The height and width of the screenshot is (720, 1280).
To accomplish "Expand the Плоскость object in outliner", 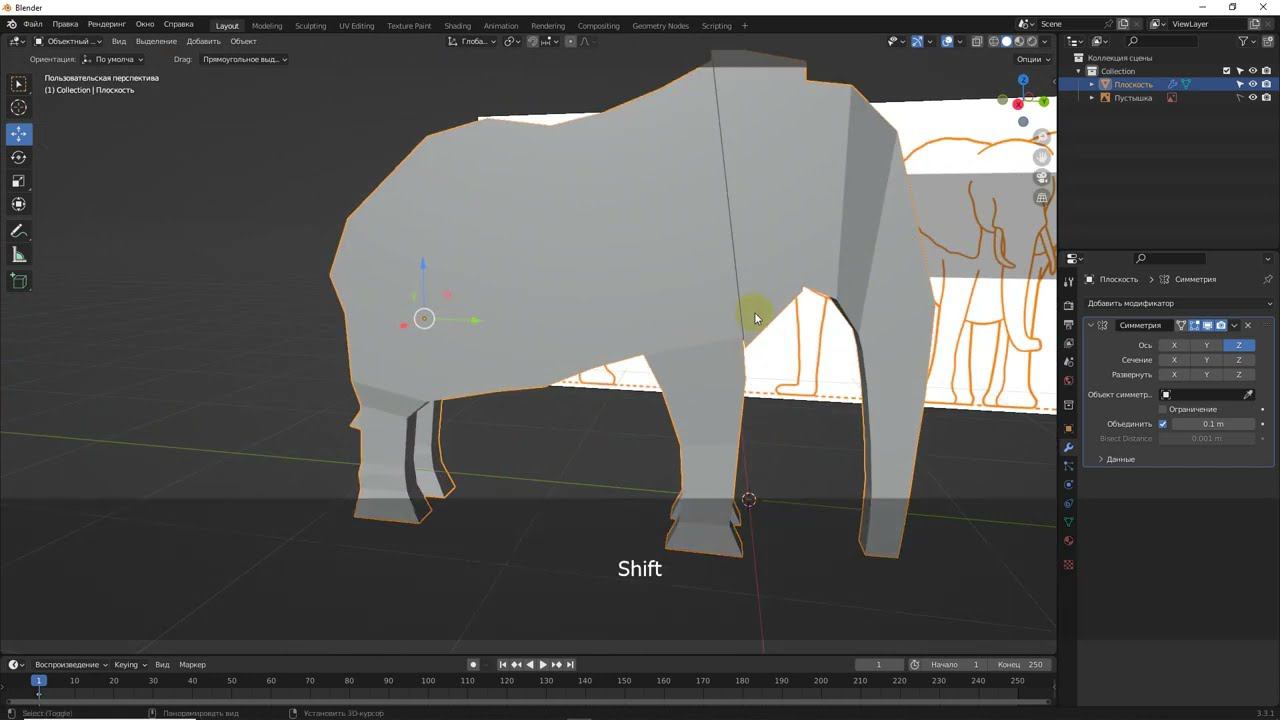I will 1092,85.
